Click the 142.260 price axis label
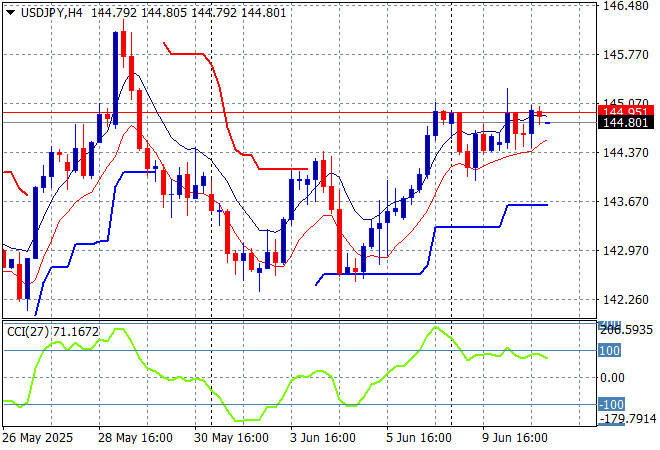Image resolution: width=660 pixels, height=450 pixels. coord(626,299)
